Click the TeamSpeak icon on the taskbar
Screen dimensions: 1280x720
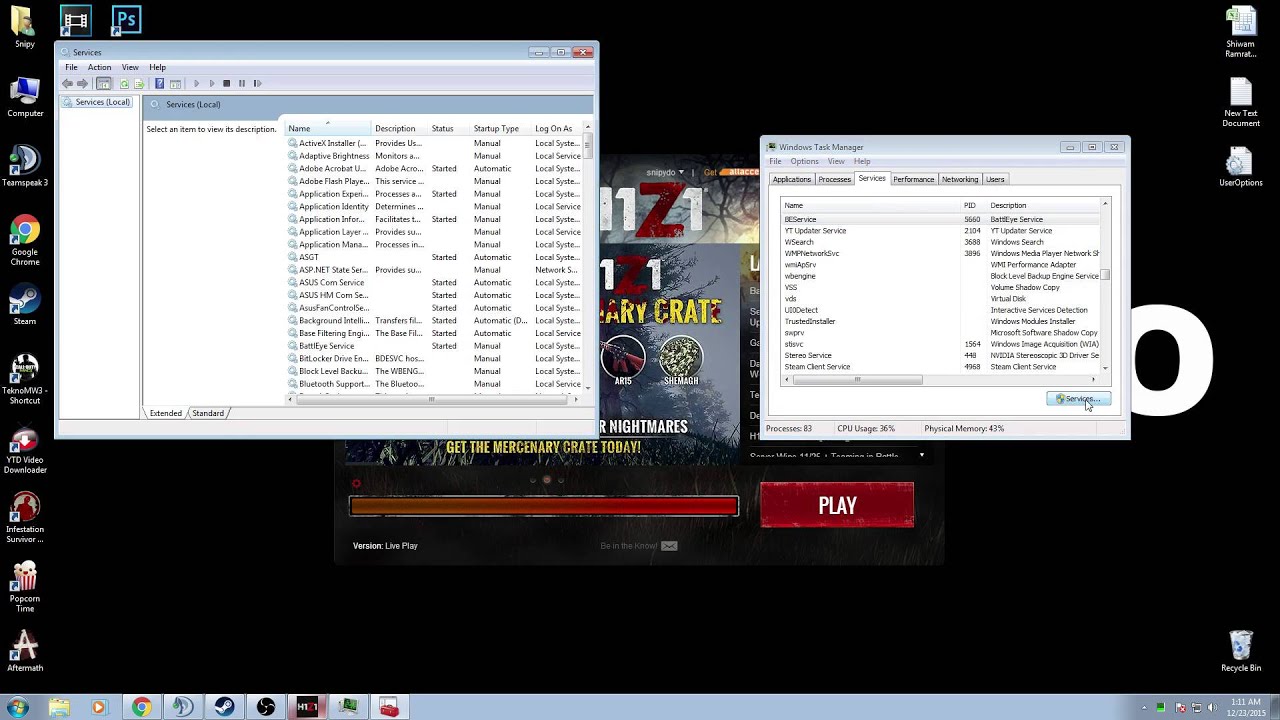click(x=182, y=707)
